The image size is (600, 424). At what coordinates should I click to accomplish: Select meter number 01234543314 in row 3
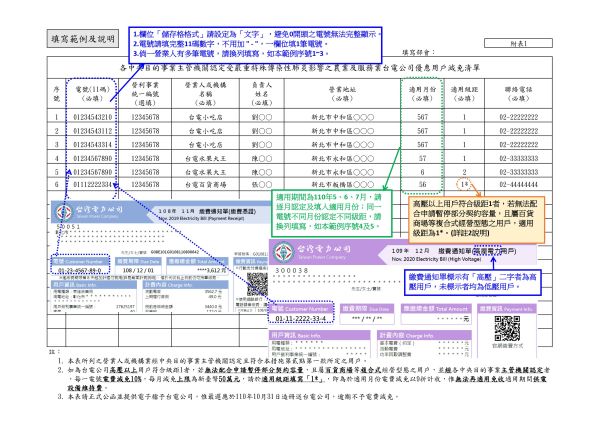click(93, 145)
